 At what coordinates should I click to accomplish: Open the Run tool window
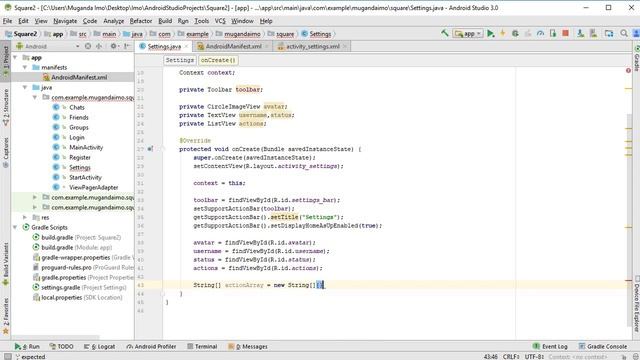pyautogui.click(x=27, y=347)
